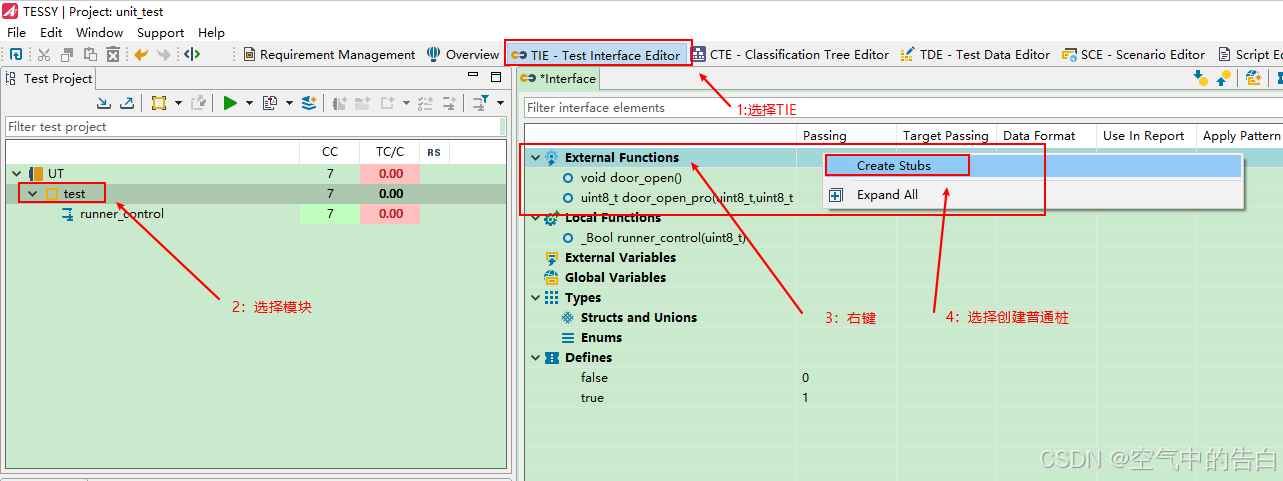
Task: Click the blue stacked layers sparkle icon
Action: 309,102
